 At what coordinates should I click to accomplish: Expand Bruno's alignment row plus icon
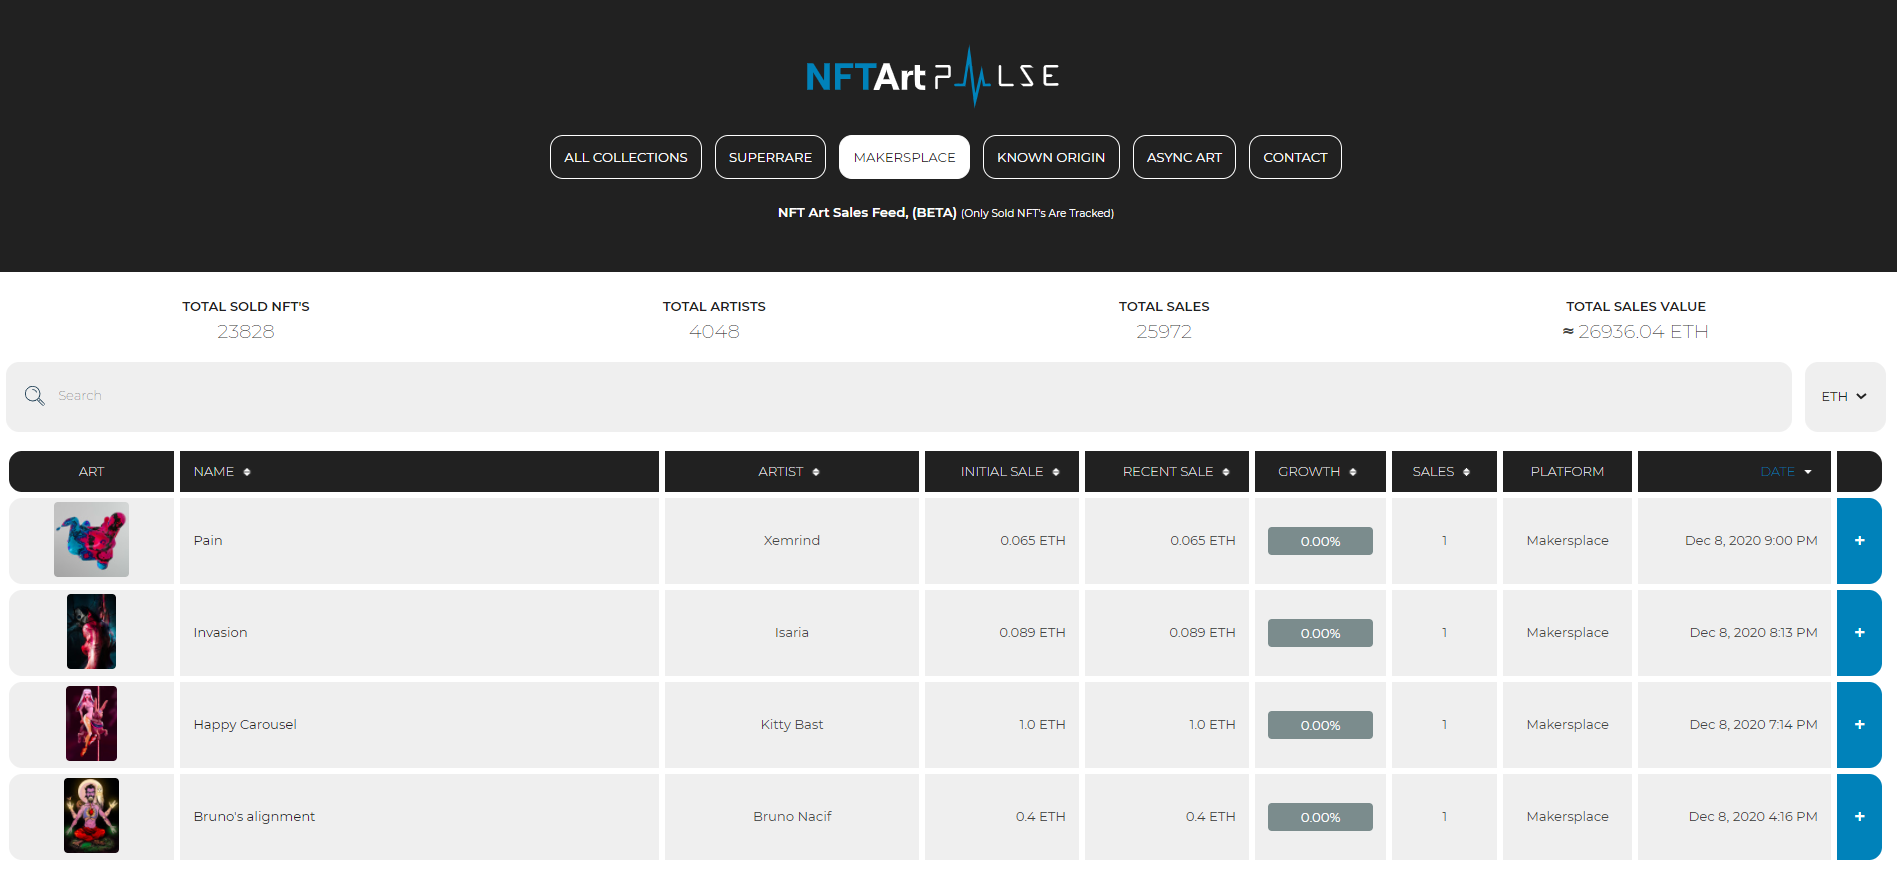(1859, 817)
